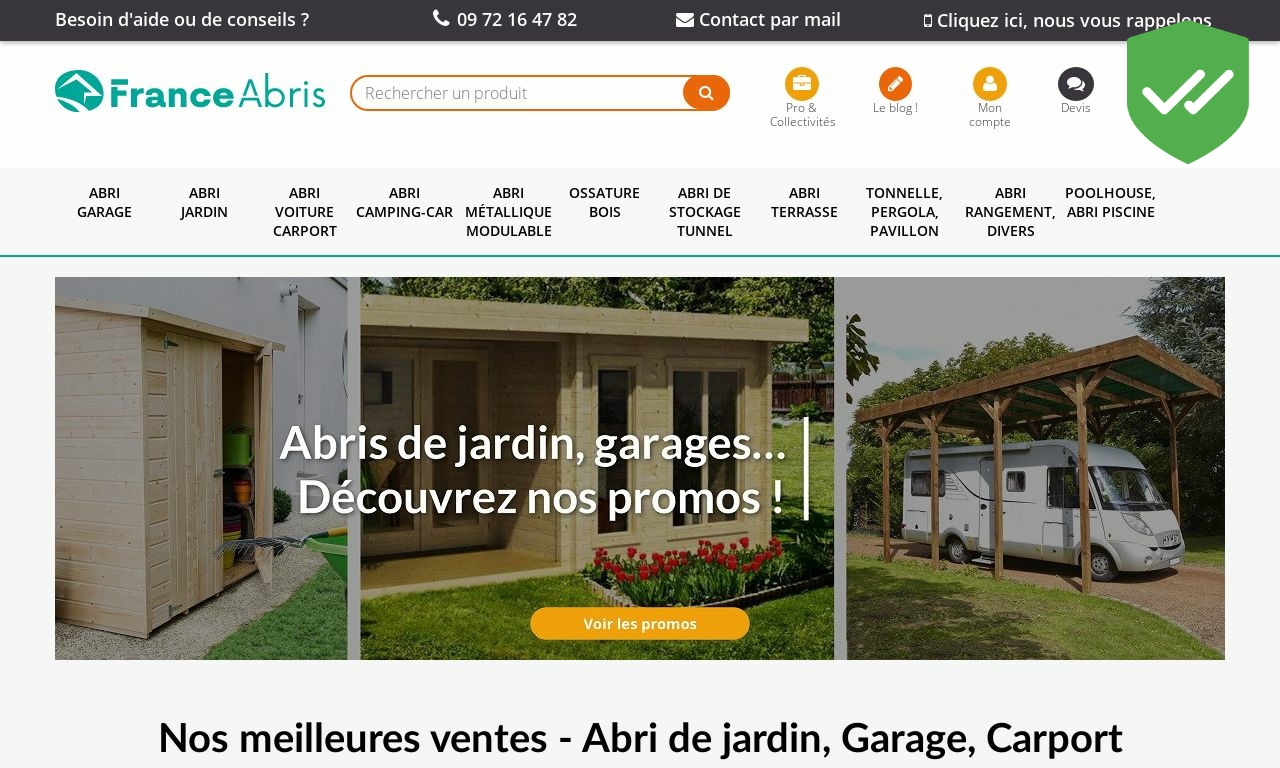Click 'Cliquez ici, nous vous rappelons' link

pyautogui.click(x=1068, y=20)
